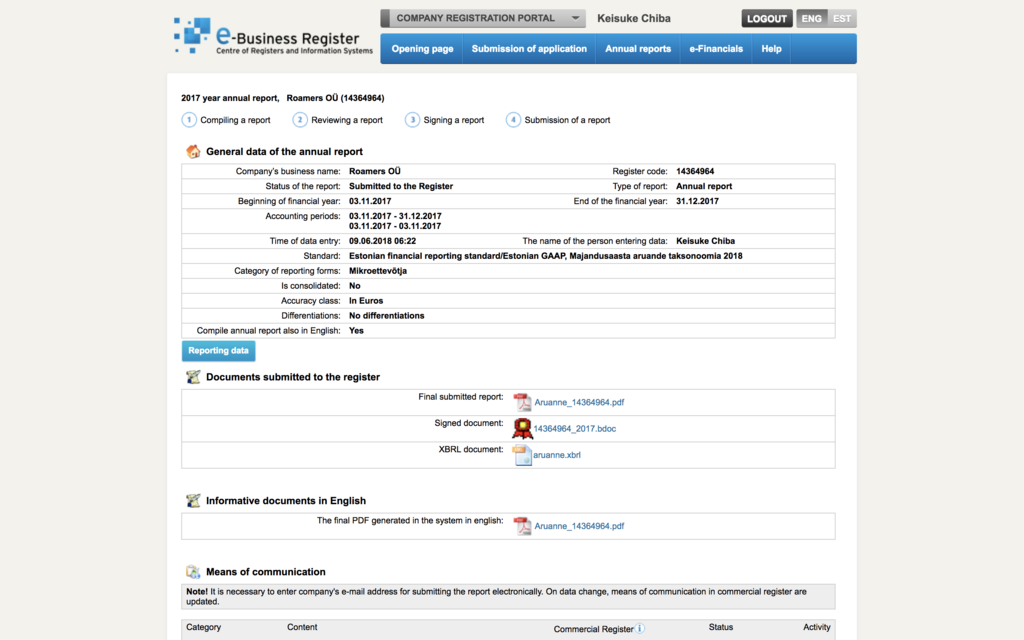The image size is (1024, 640).
Task: Open the Help tab
Action: [771, 49]
